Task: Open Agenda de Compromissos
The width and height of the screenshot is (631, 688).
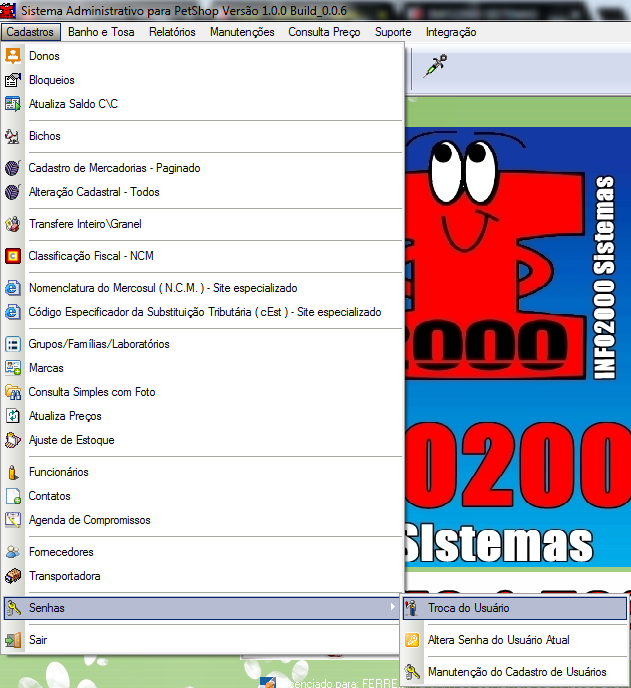Action: pyautogui.click(x=203, y=520)
